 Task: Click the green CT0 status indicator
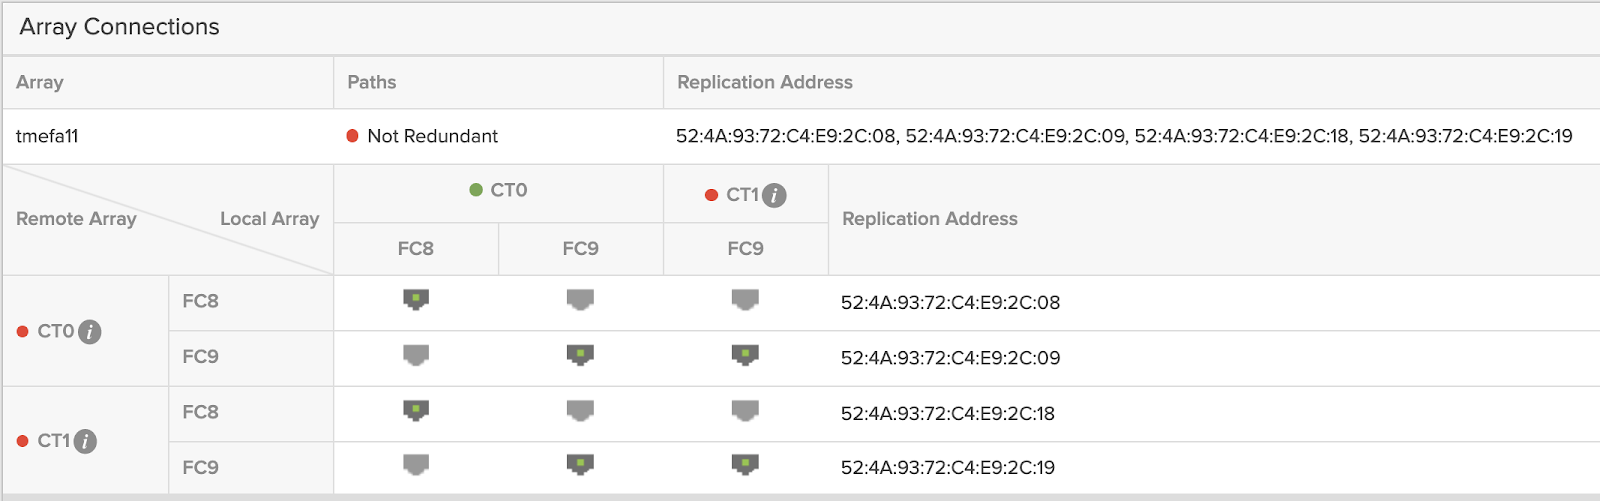tap(476, 190)
